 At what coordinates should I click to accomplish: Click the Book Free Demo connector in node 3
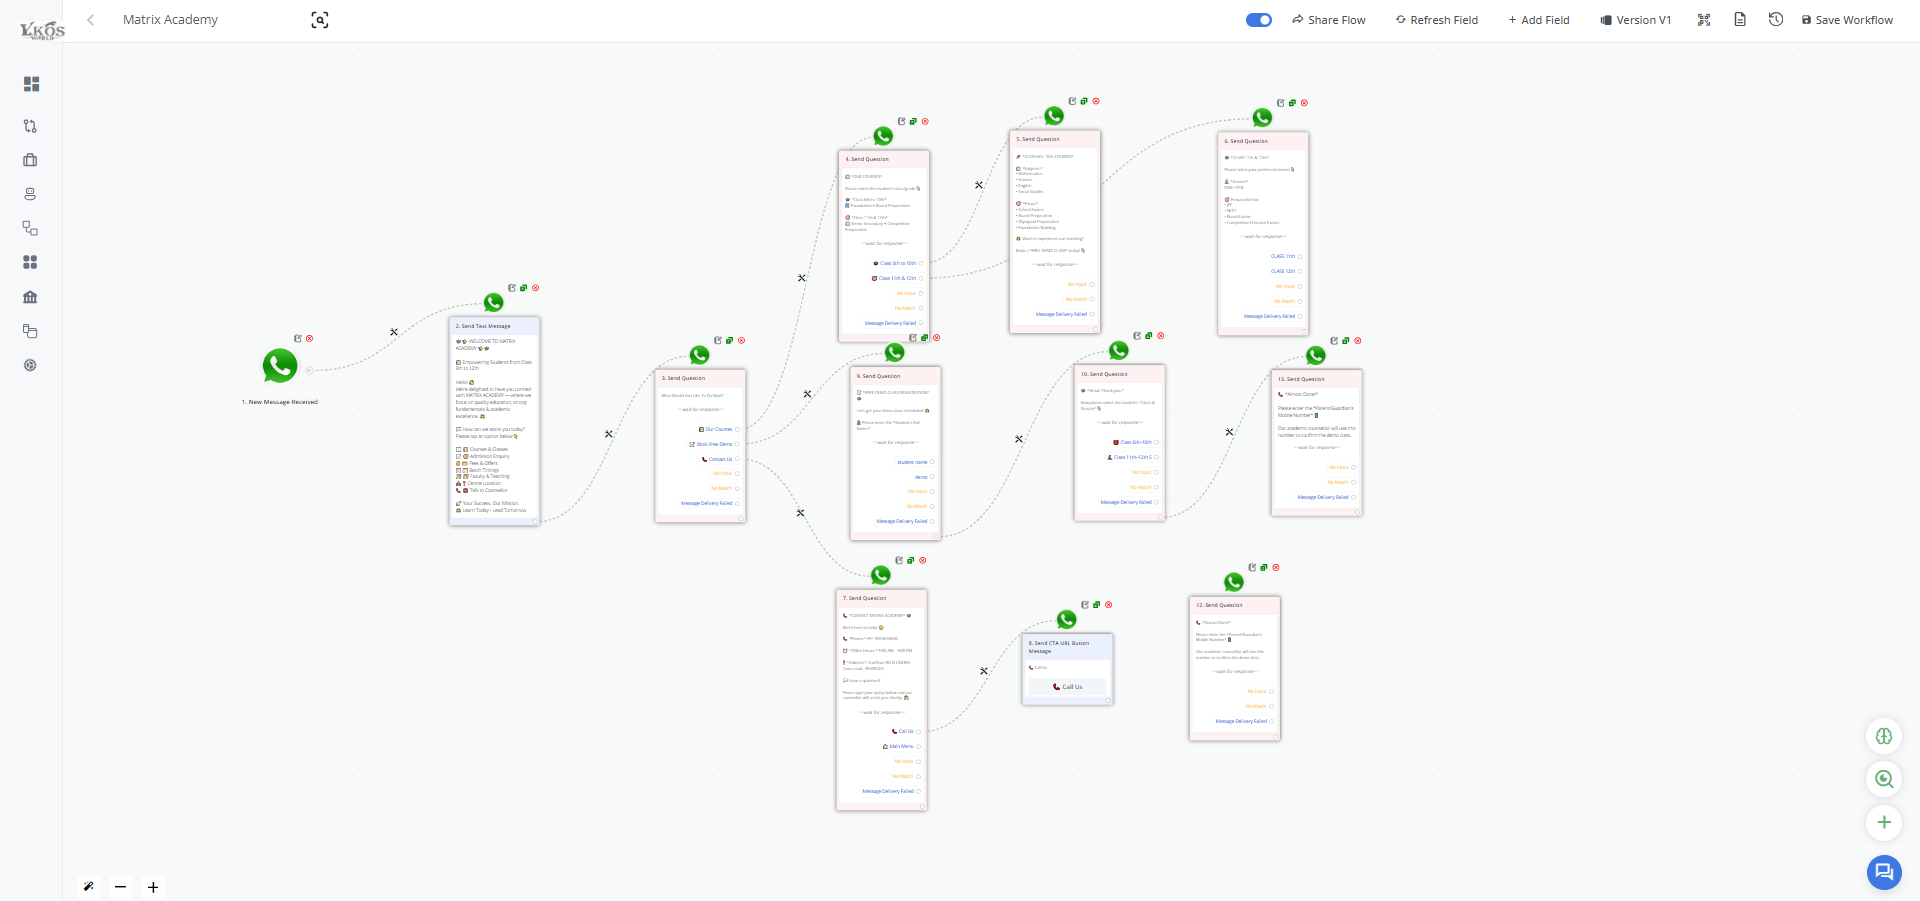tap(737, 444)
